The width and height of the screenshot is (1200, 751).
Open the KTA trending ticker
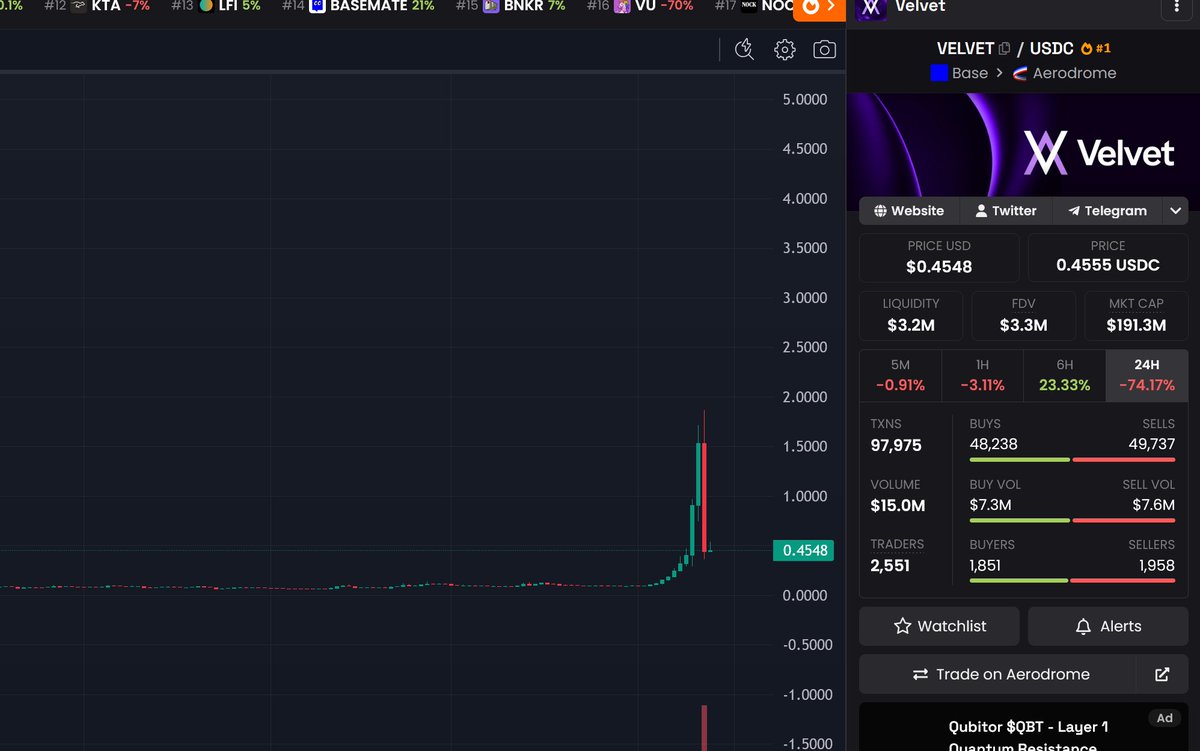click(x=97, y=6)
